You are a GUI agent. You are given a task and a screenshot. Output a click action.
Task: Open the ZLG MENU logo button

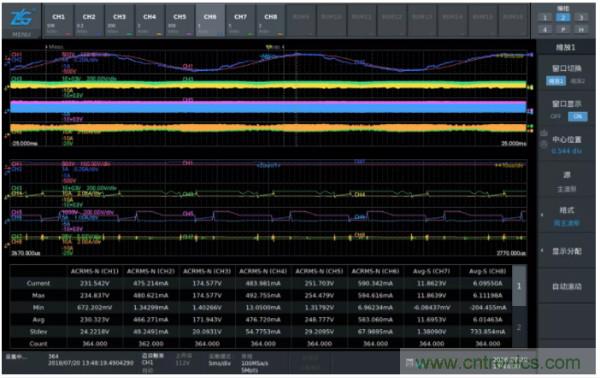[21, 21]
